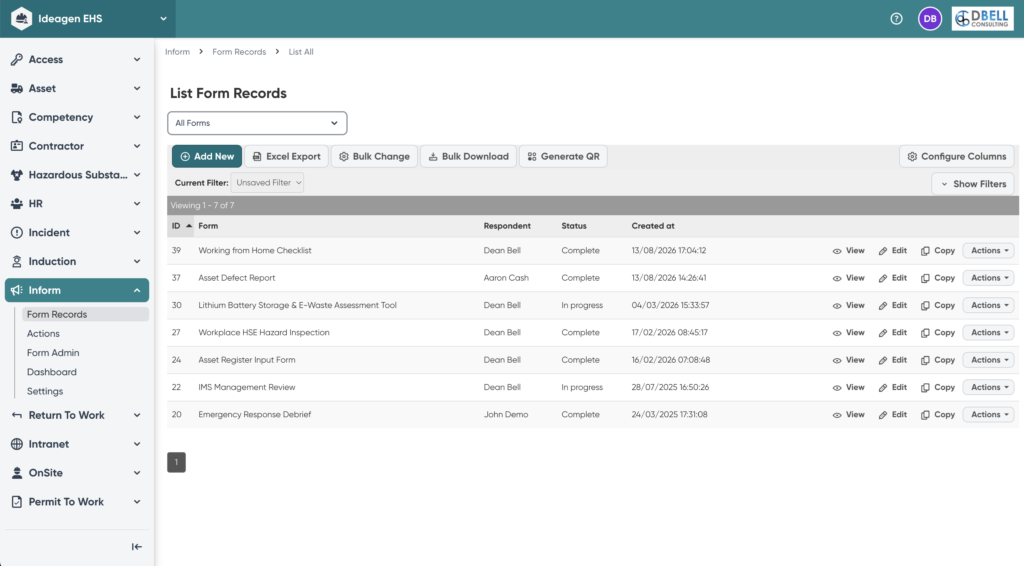Image resolution: width=1024 pixels, height=566 pixels.
Task: Open the help question mark icon
Action: (896, 19)
